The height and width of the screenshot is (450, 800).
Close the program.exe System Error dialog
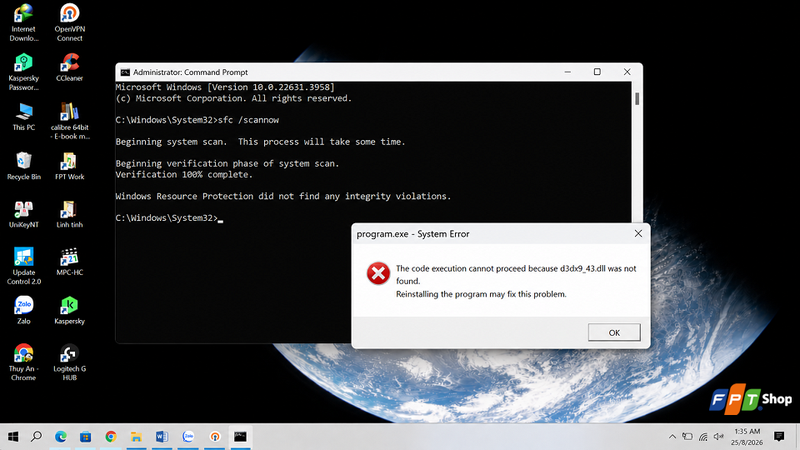click(x=638, y=234)
